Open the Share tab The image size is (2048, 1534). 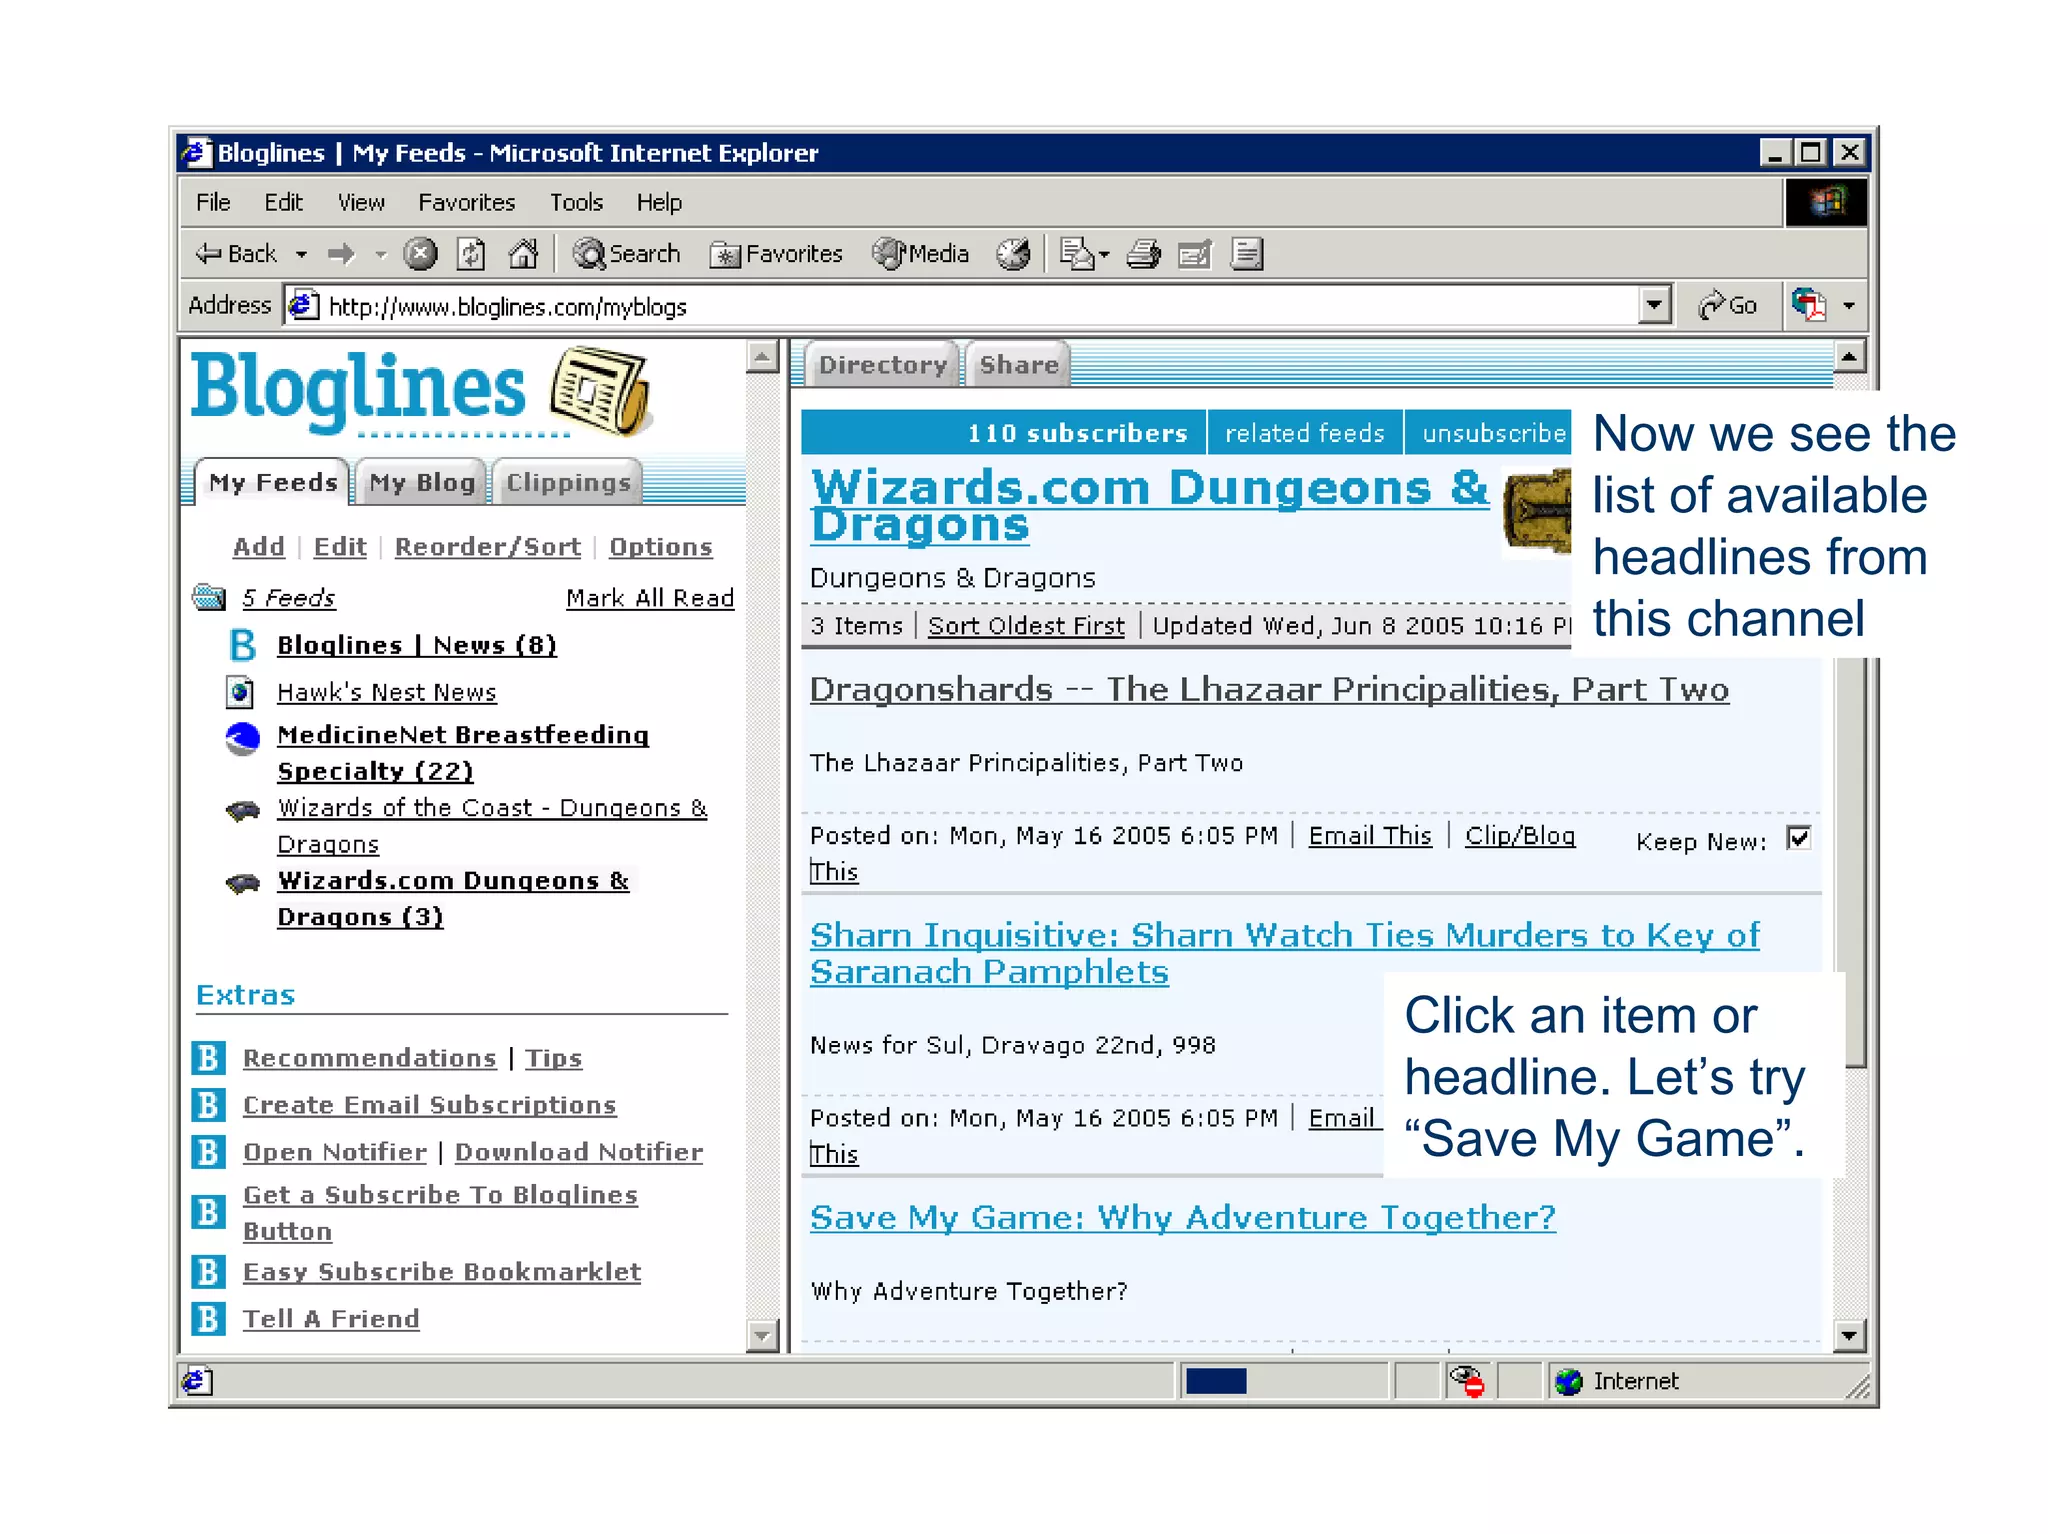point(1018,364)
